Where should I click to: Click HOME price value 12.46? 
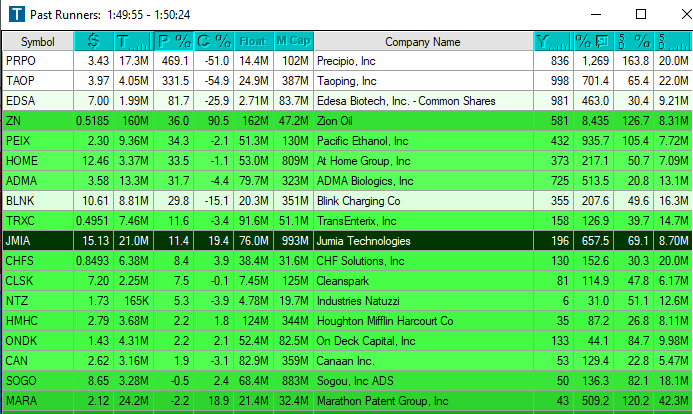click(x=95, y=161)
